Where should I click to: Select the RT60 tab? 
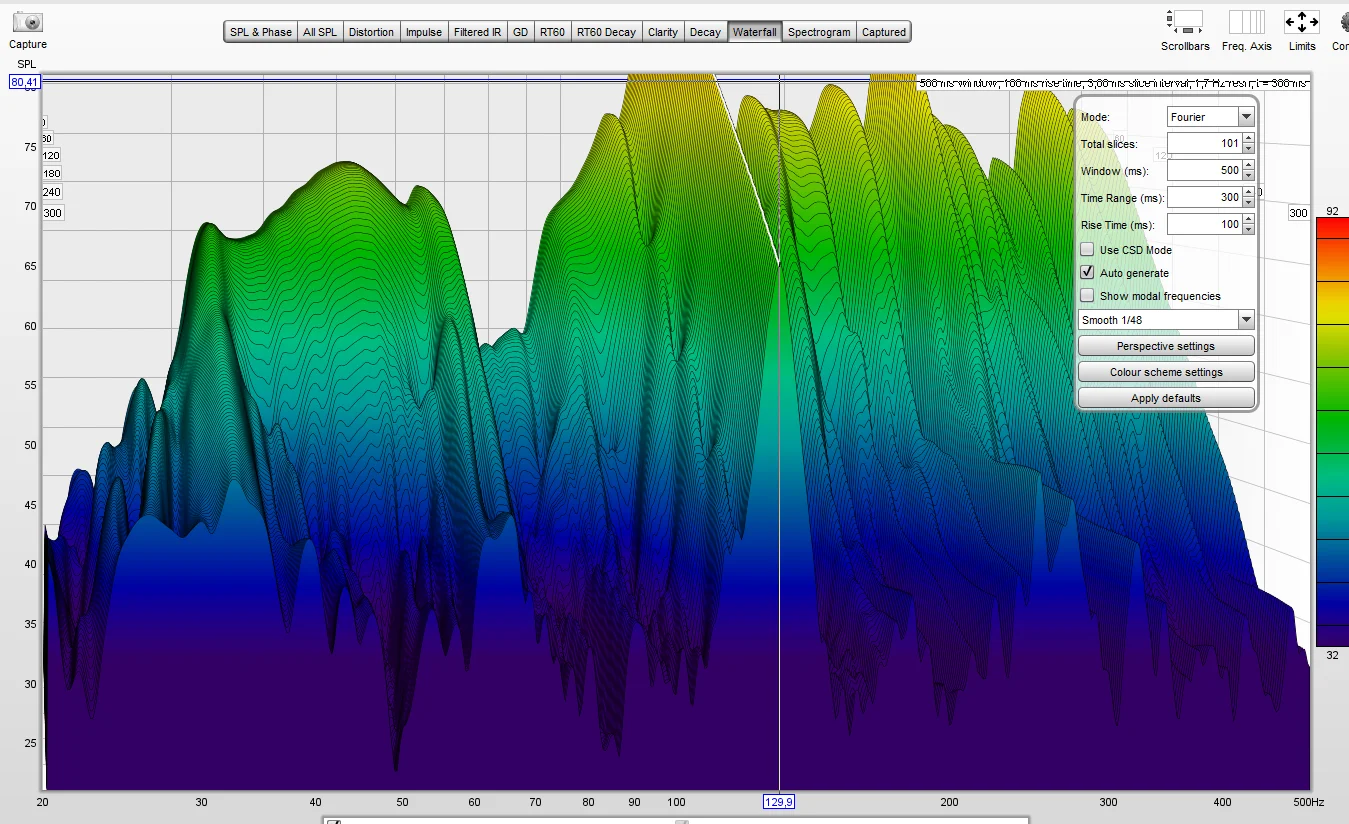click(553, 32)
